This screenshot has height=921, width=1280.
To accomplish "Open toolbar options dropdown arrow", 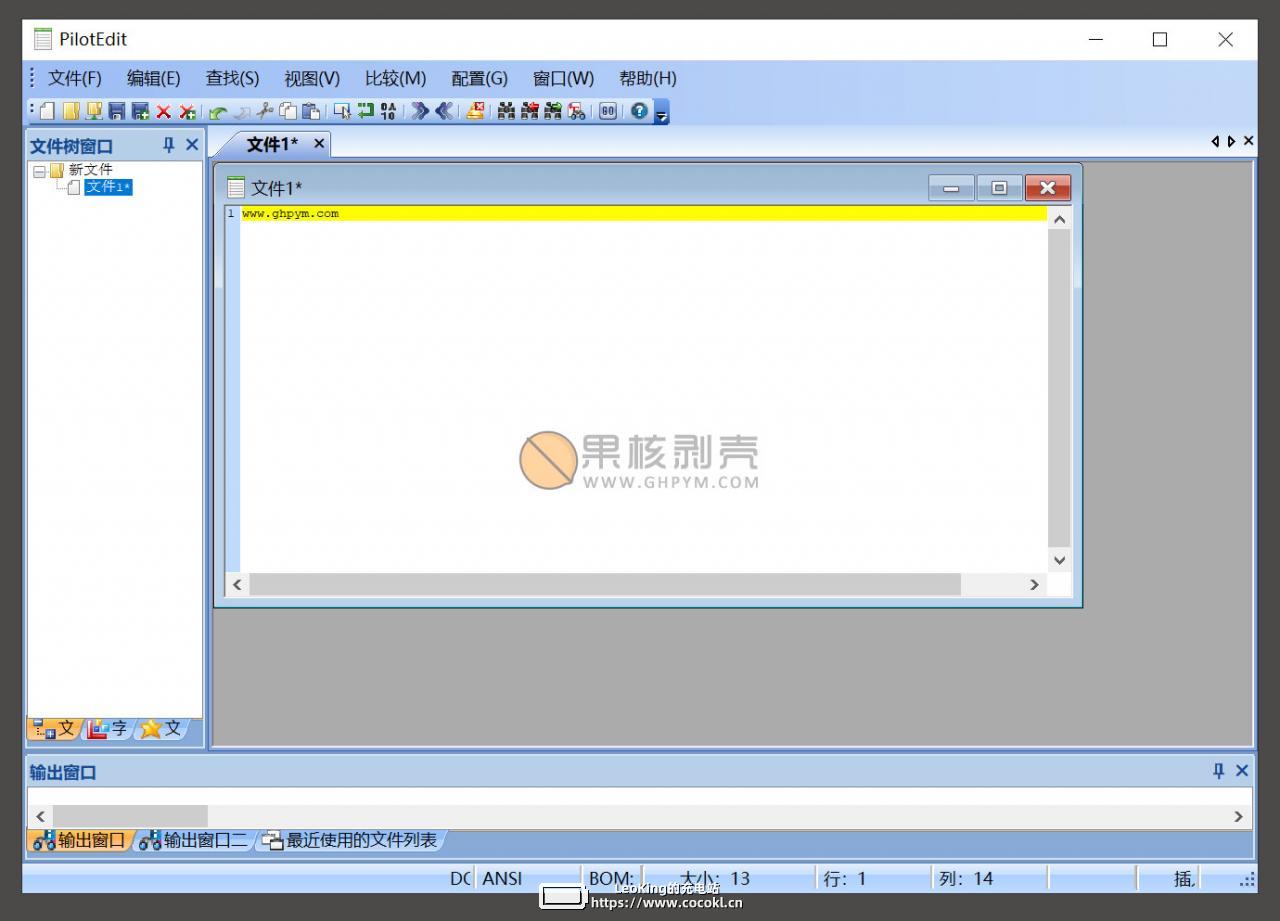I will point(662,112).
